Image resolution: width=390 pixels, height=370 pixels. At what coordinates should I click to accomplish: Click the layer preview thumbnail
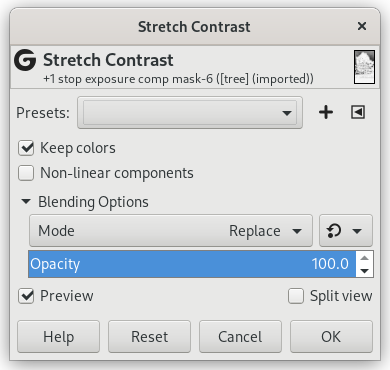pyautogui.click(x=364, y=67)
